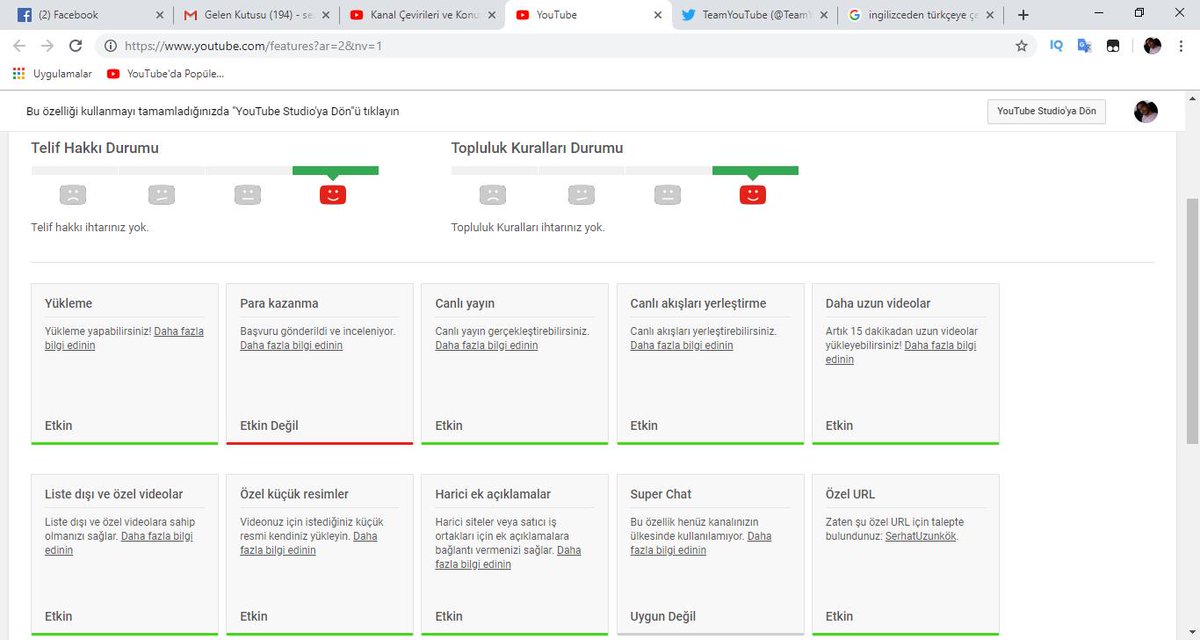This screenshot has width=1200, height=640.
Task: Switch to the Gelen Kutusu (194) tab
Action: 255,15
